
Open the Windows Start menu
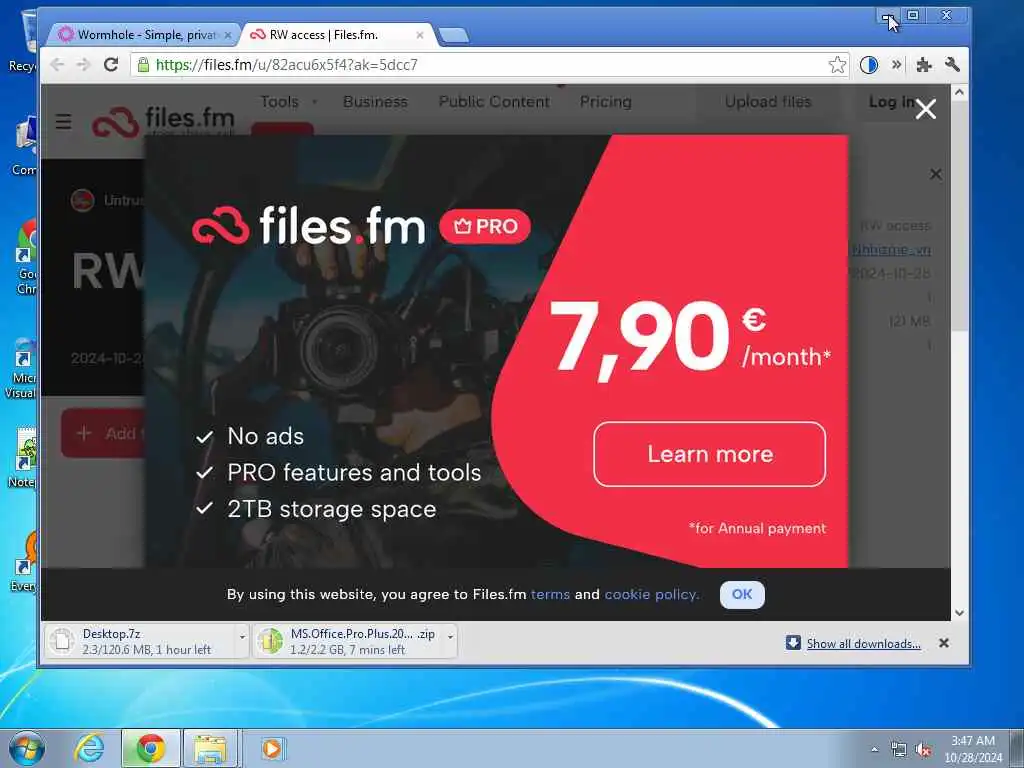pyautogui.click(x=27, y=748)
